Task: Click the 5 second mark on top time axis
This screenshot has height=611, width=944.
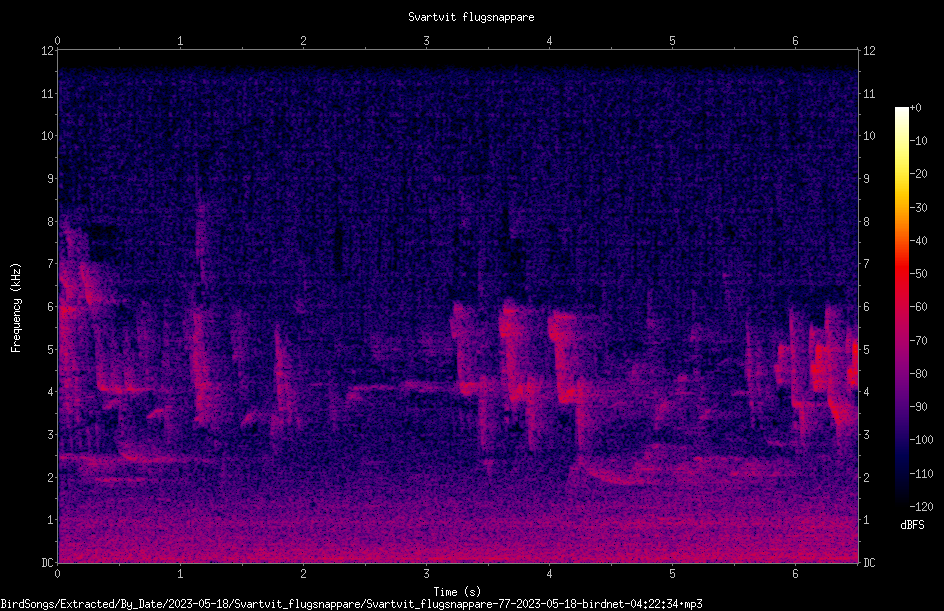Action: pyautogui.click(x=672, y=41)
